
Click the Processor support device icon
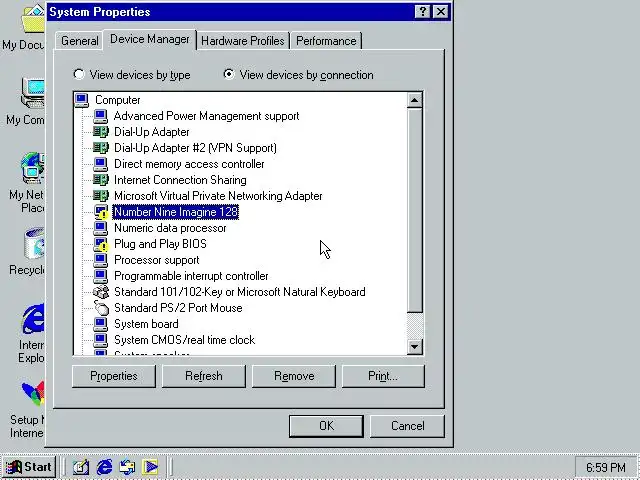coord(100,260)
